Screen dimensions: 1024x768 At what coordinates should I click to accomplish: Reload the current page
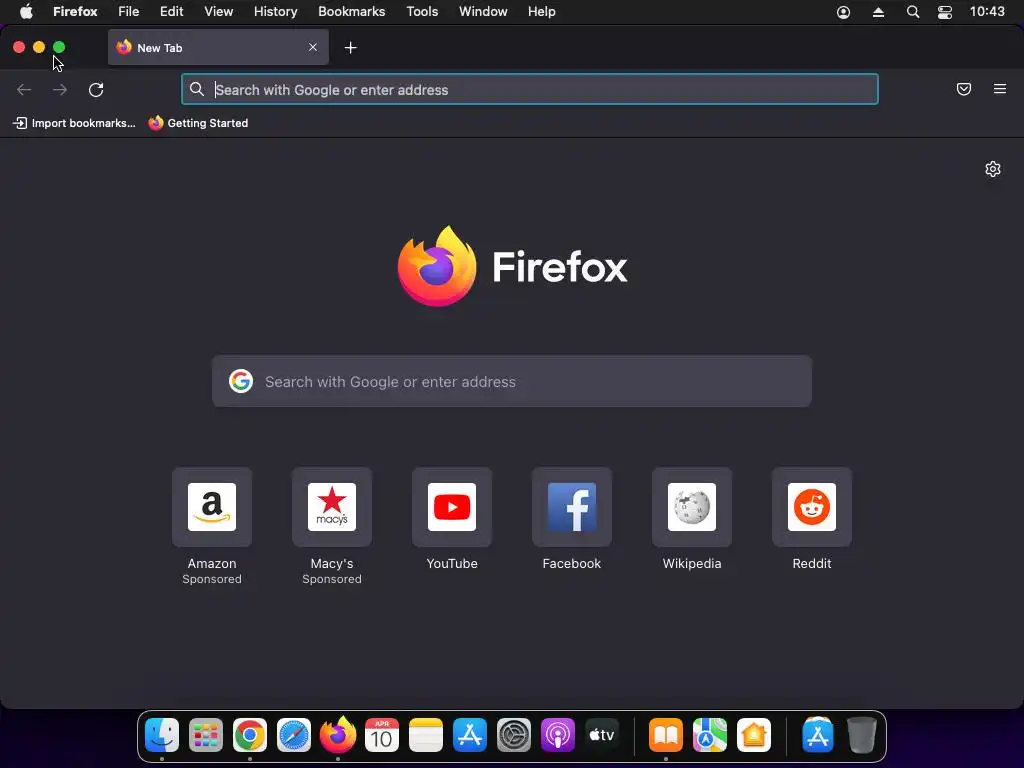96,89
